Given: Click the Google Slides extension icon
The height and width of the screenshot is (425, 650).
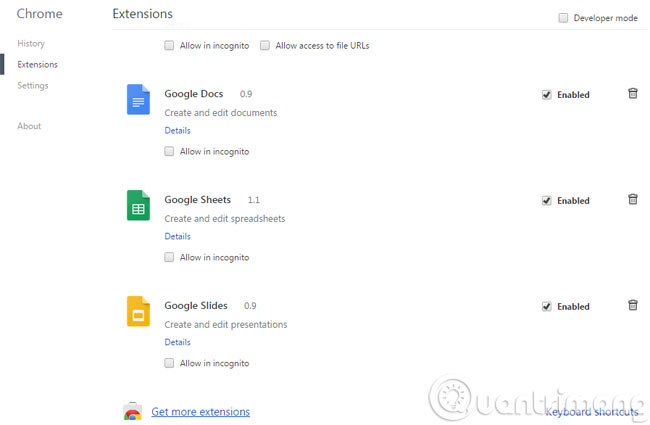Looking at the screenshot, I should click(138, 311).
